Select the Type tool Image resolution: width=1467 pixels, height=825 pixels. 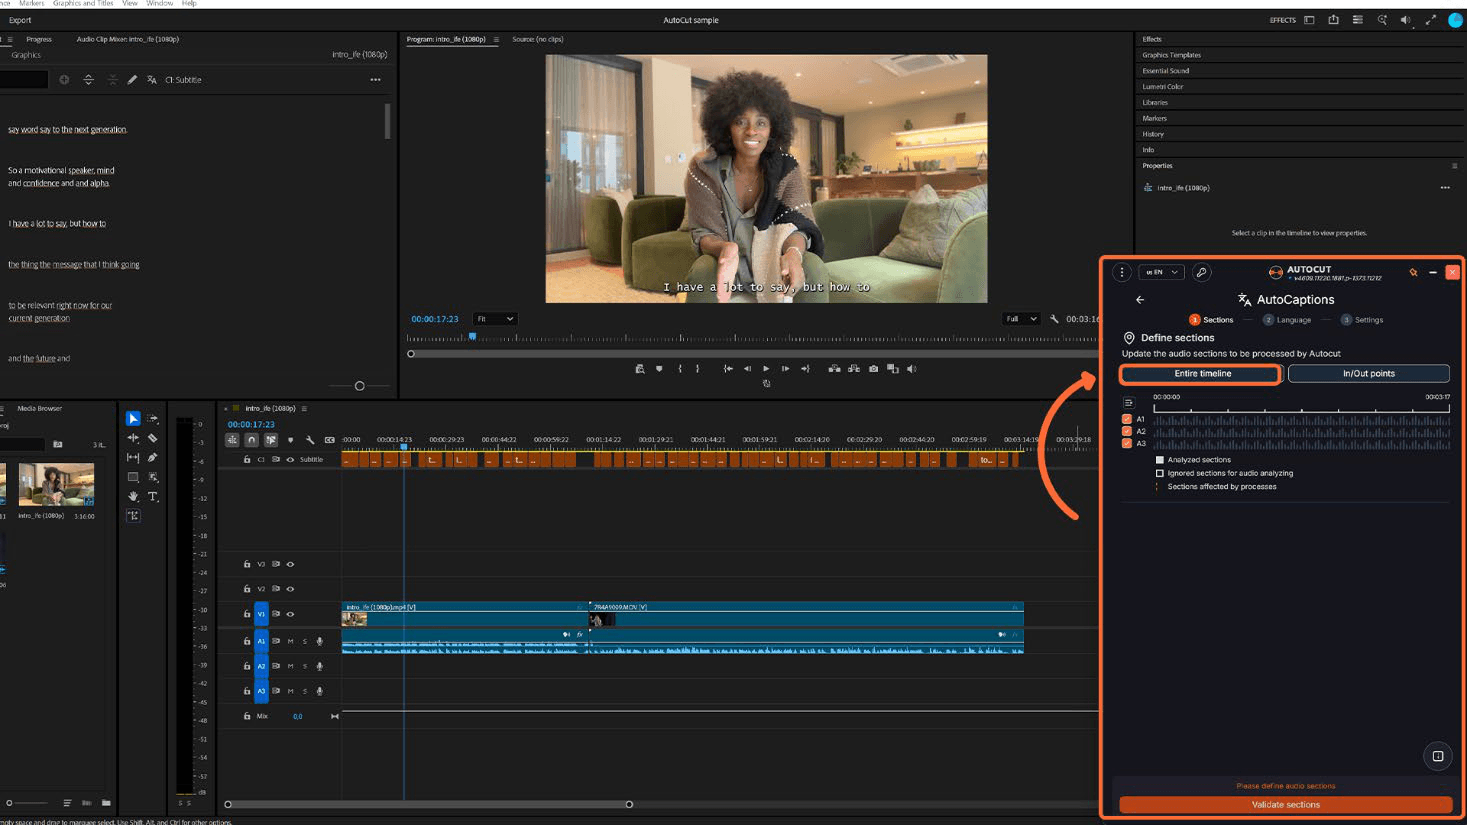coord(153,496)
